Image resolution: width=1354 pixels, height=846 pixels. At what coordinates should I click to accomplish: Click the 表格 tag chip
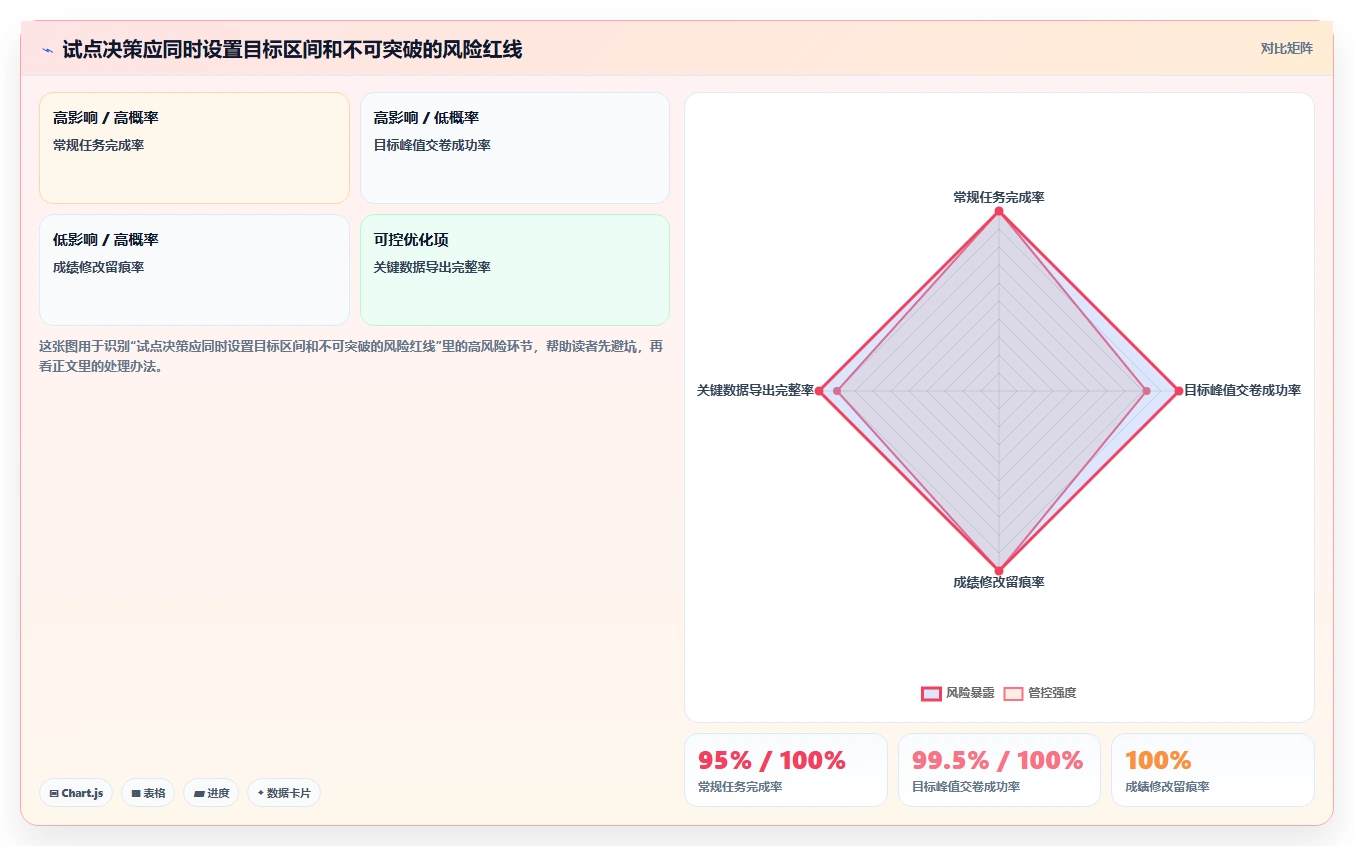148,793
